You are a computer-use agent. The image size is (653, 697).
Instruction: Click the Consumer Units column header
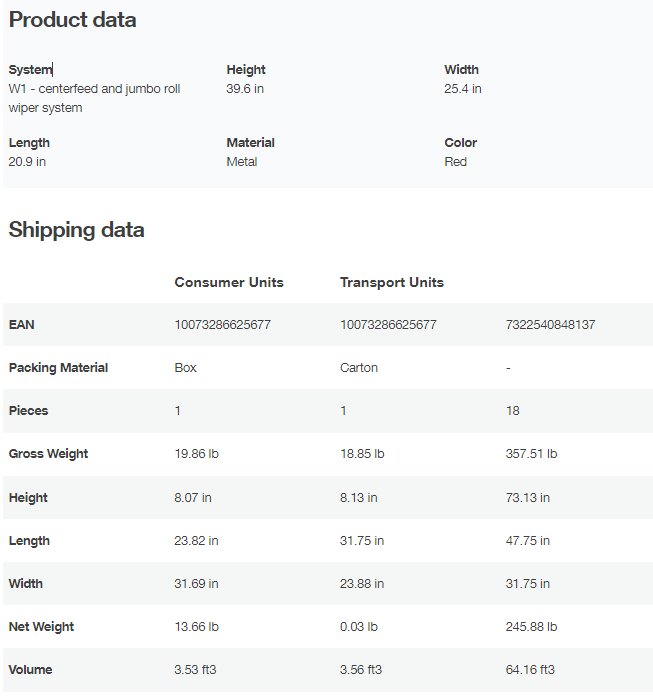click(229, 283)
